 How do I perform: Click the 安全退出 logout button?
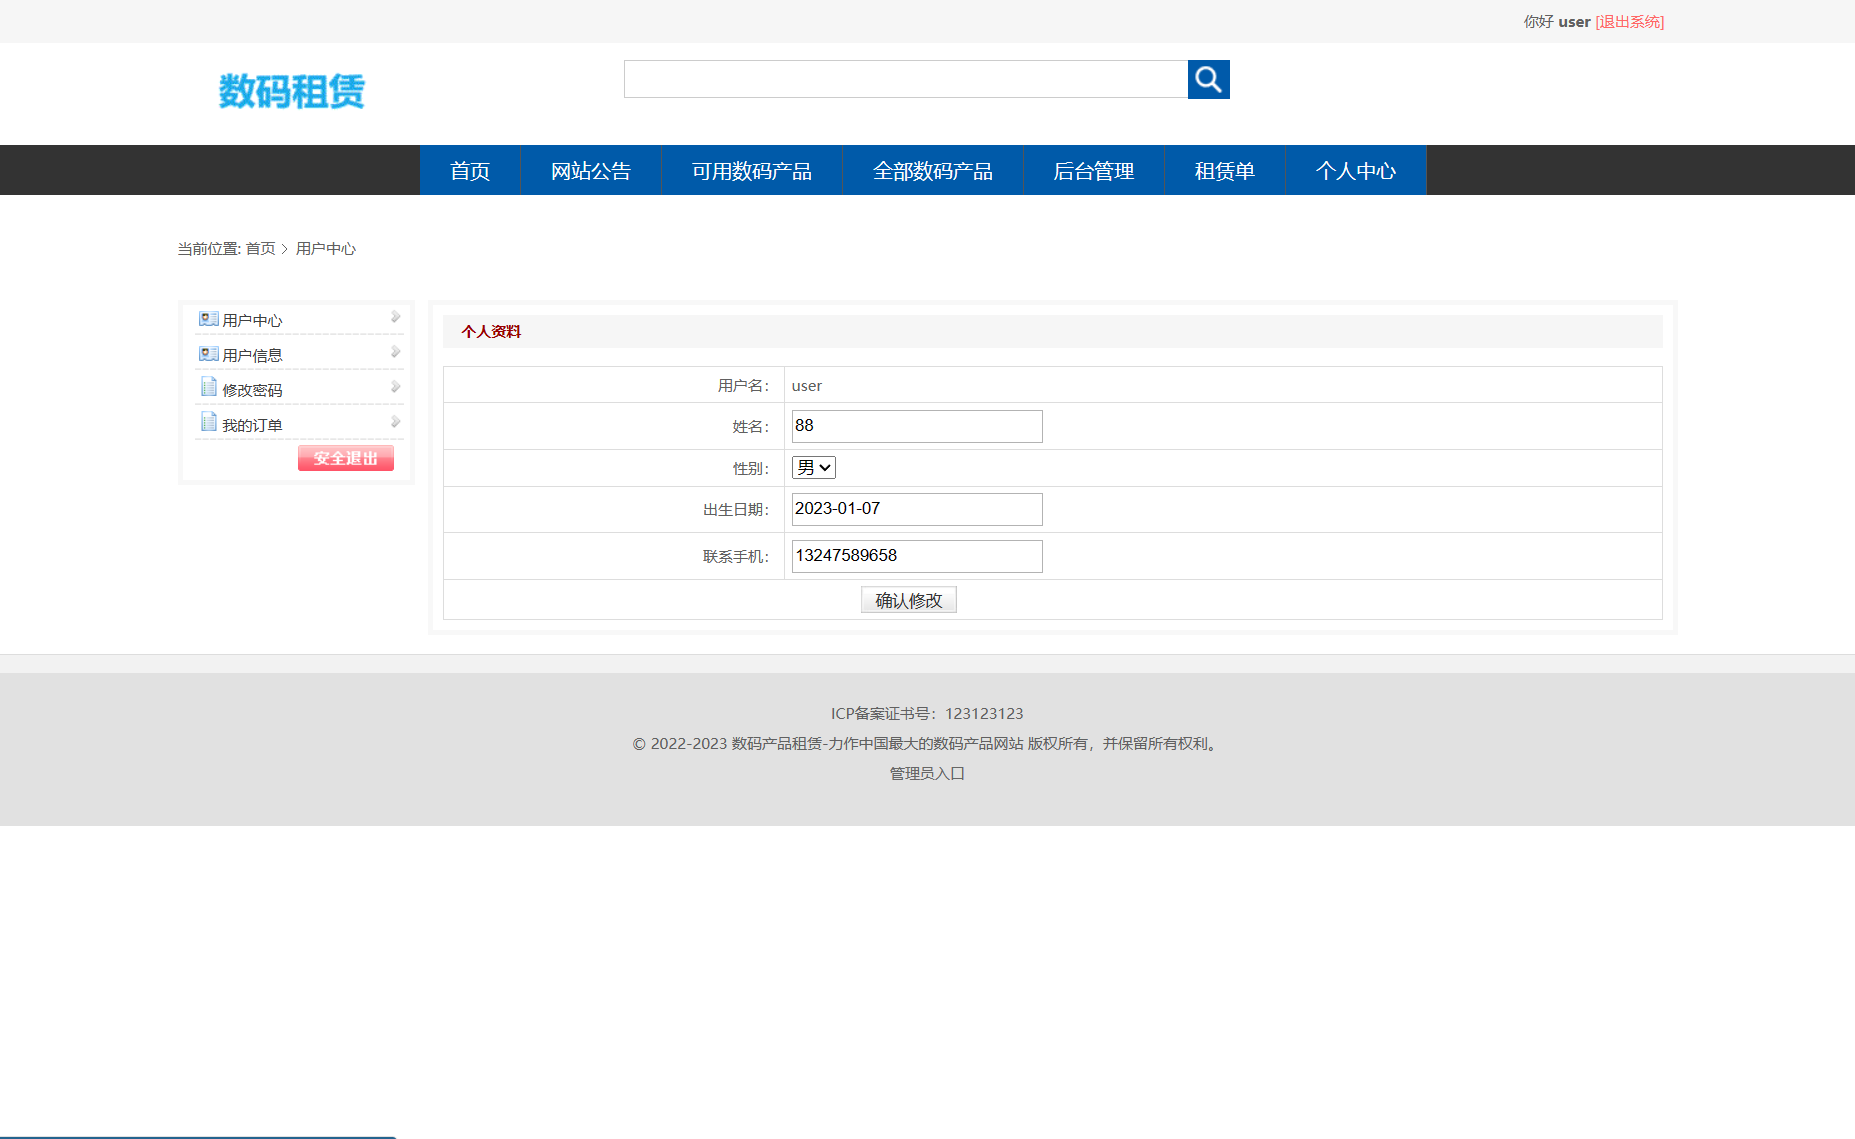coord(345,457)
